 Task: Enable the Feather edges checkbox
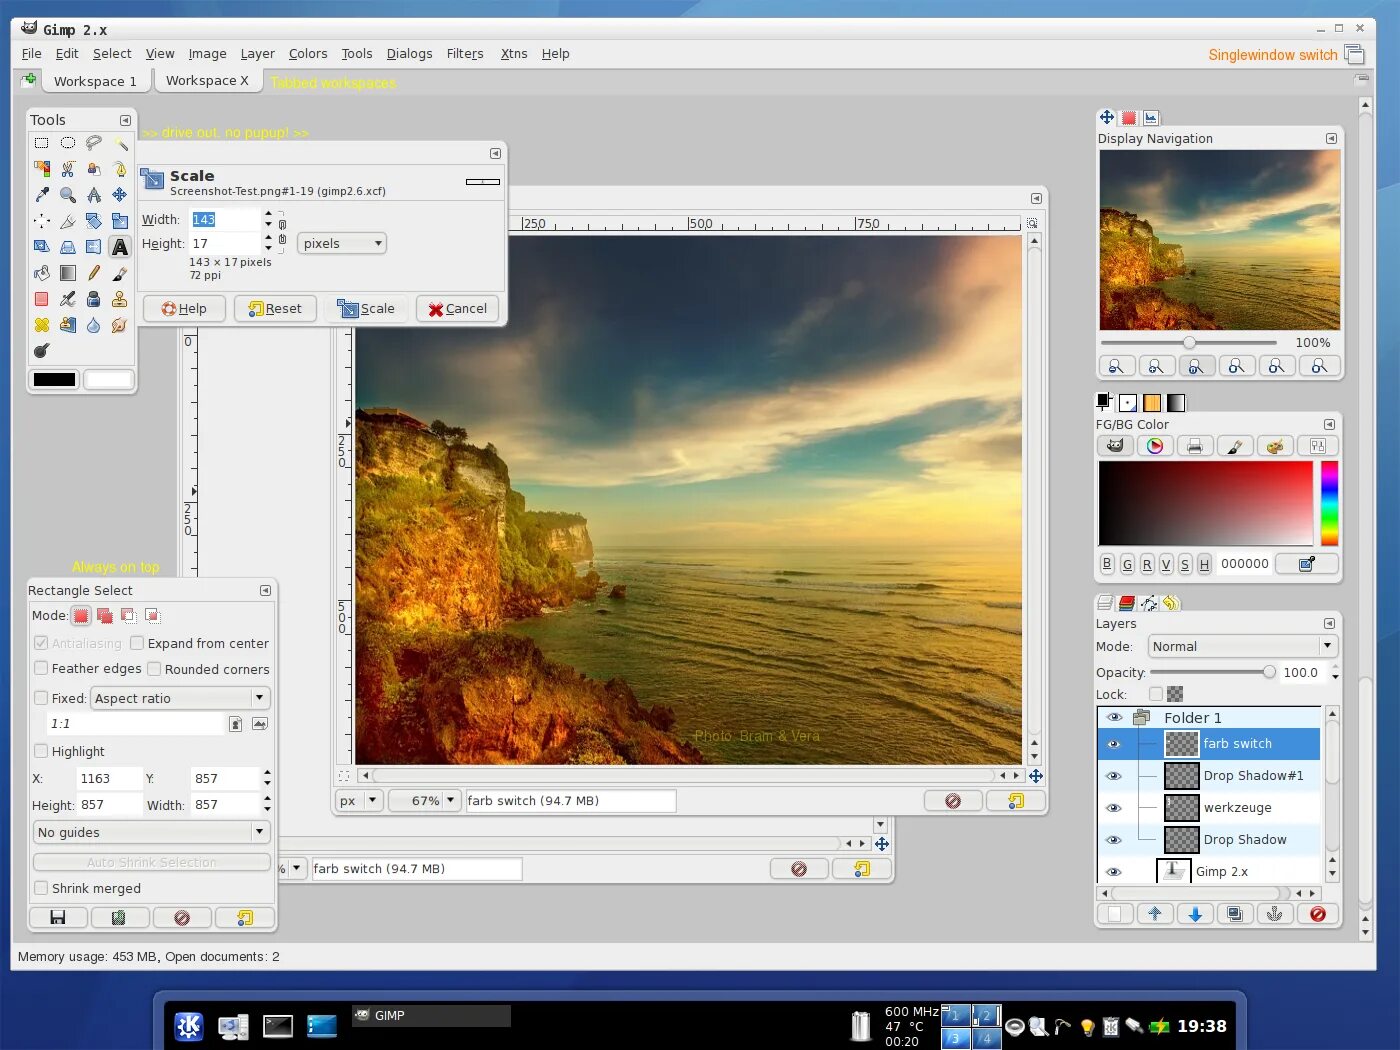tap(41, 668)
